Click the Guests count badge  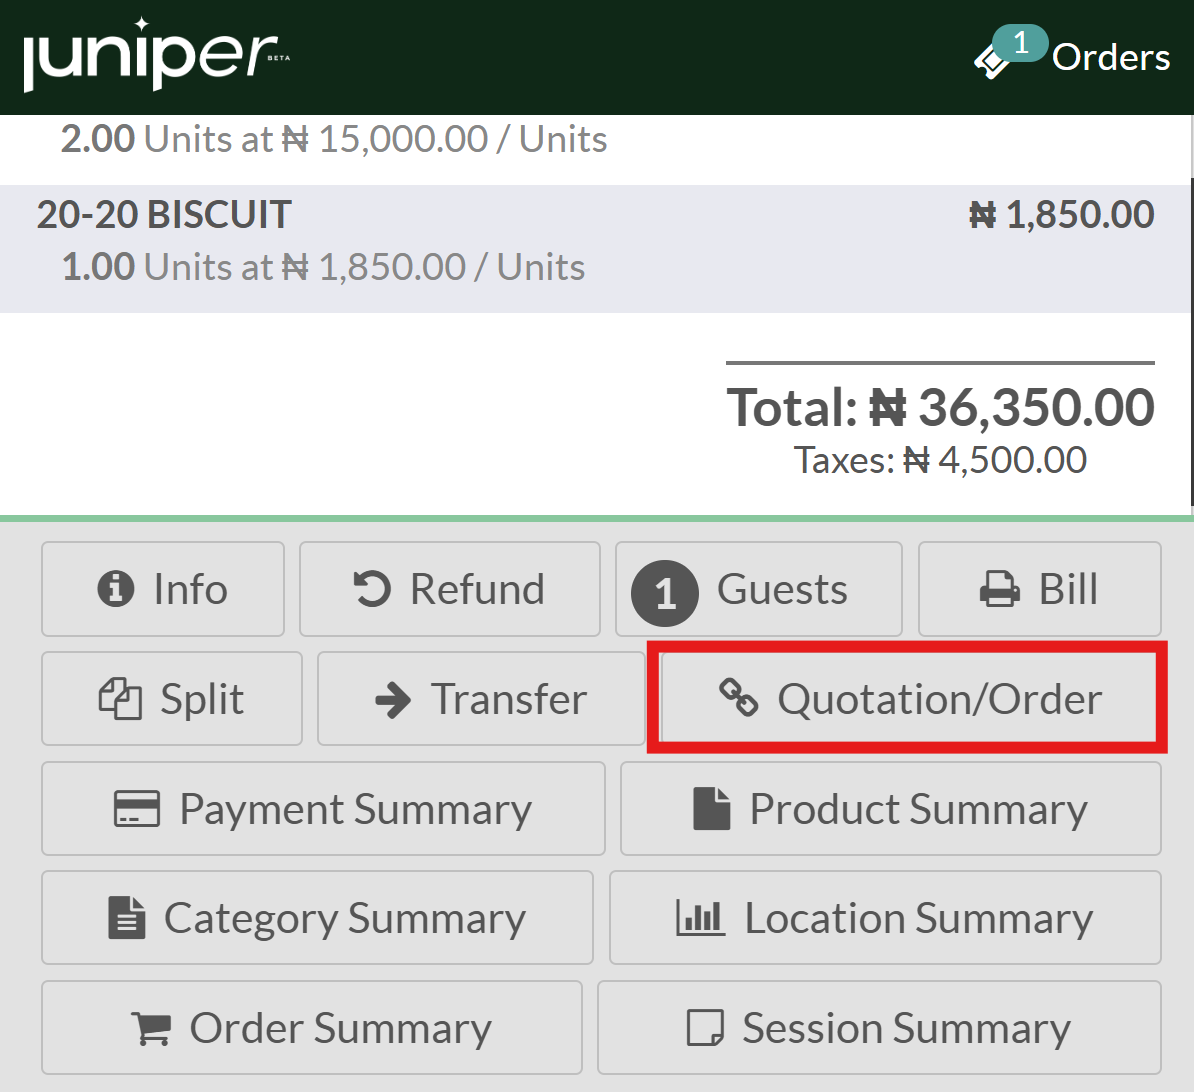pyautogui.click(x=665, y=593)
